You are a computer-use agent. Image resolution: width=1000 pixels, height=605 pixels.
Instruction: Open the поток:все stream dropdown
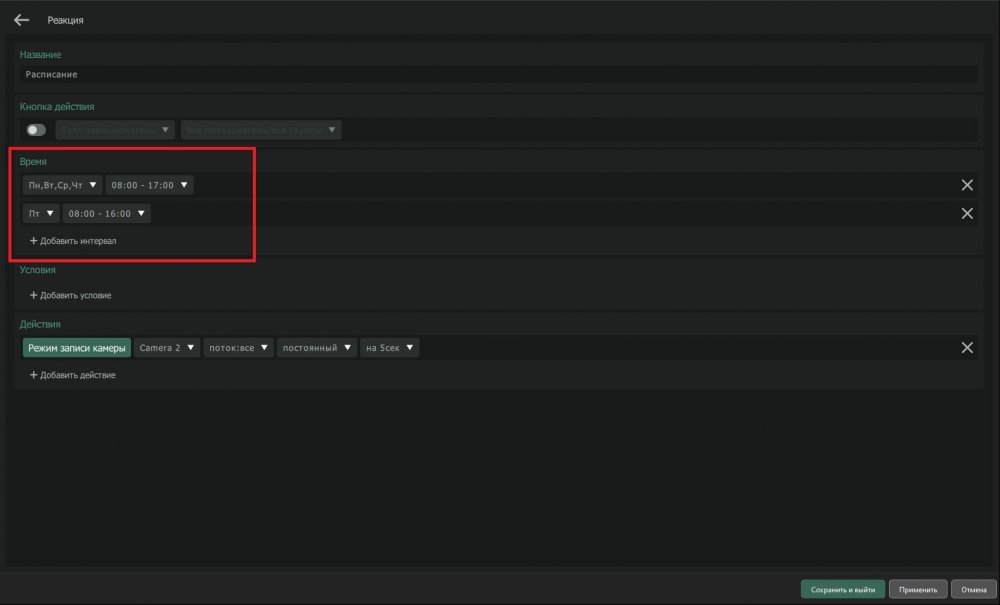[238, 348]
